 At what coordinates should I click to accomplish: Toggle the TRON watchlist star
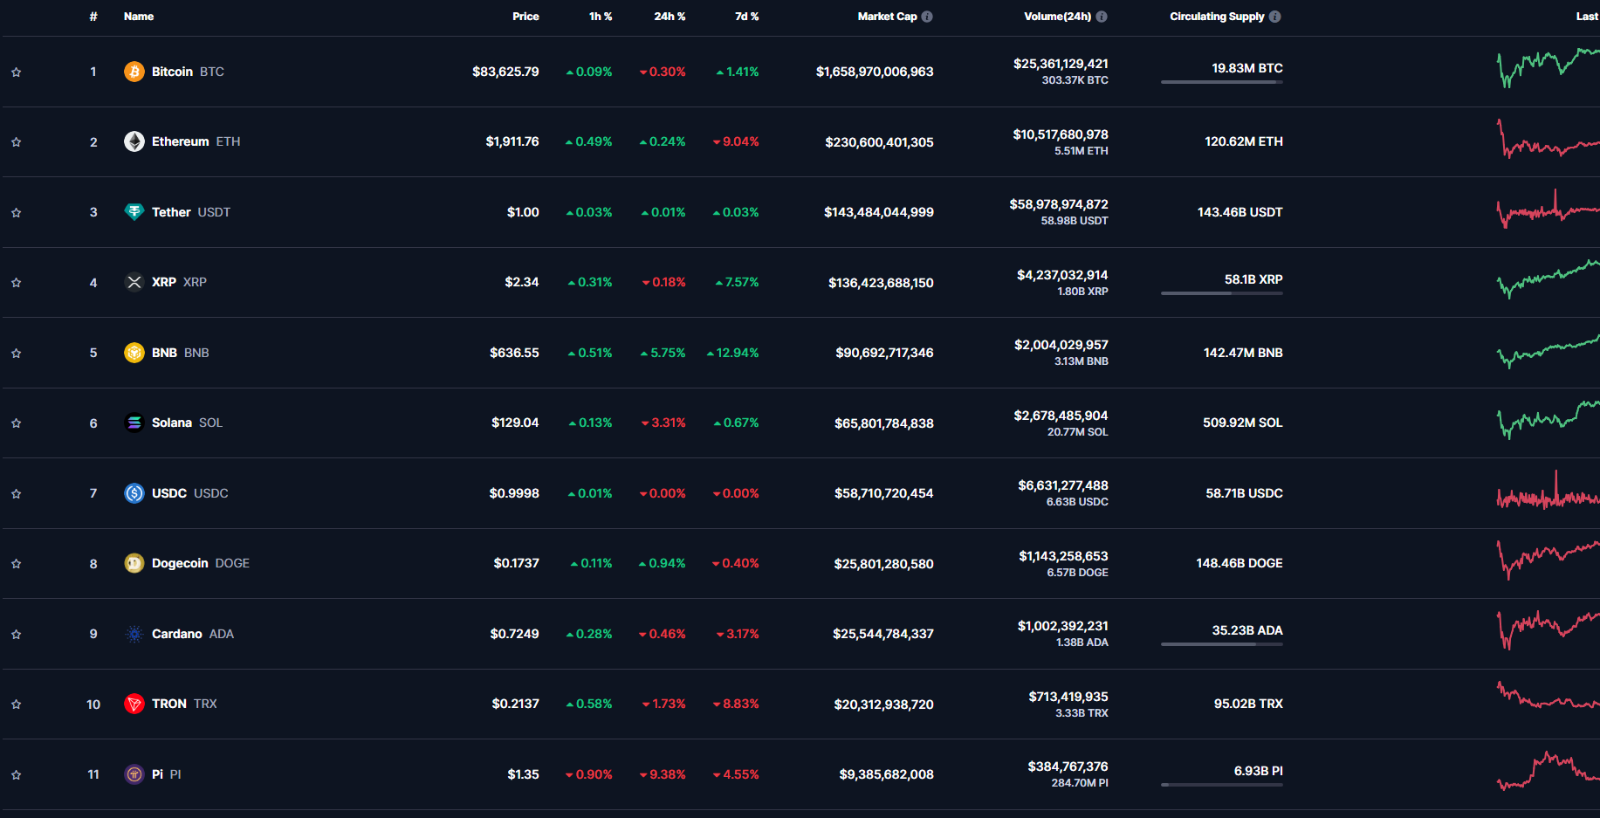point(16,704)
